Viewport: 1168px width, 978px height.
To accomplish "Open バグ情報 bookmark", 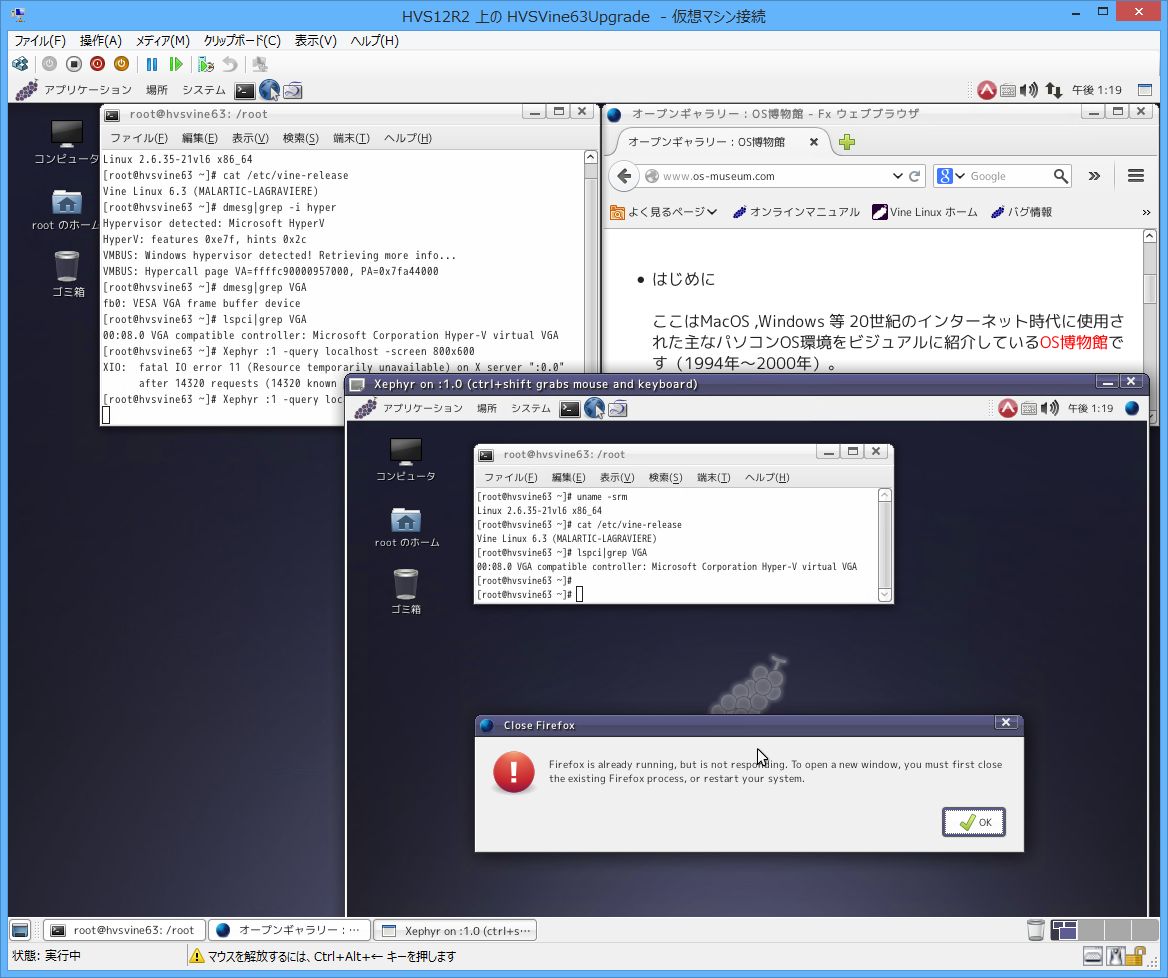I will (1021, 212).
